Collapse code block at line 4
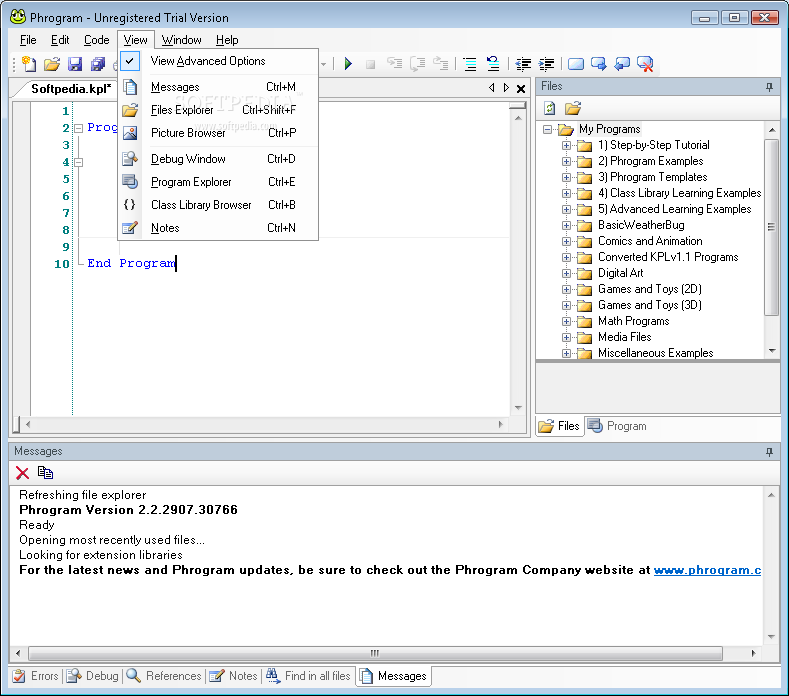 78,162
